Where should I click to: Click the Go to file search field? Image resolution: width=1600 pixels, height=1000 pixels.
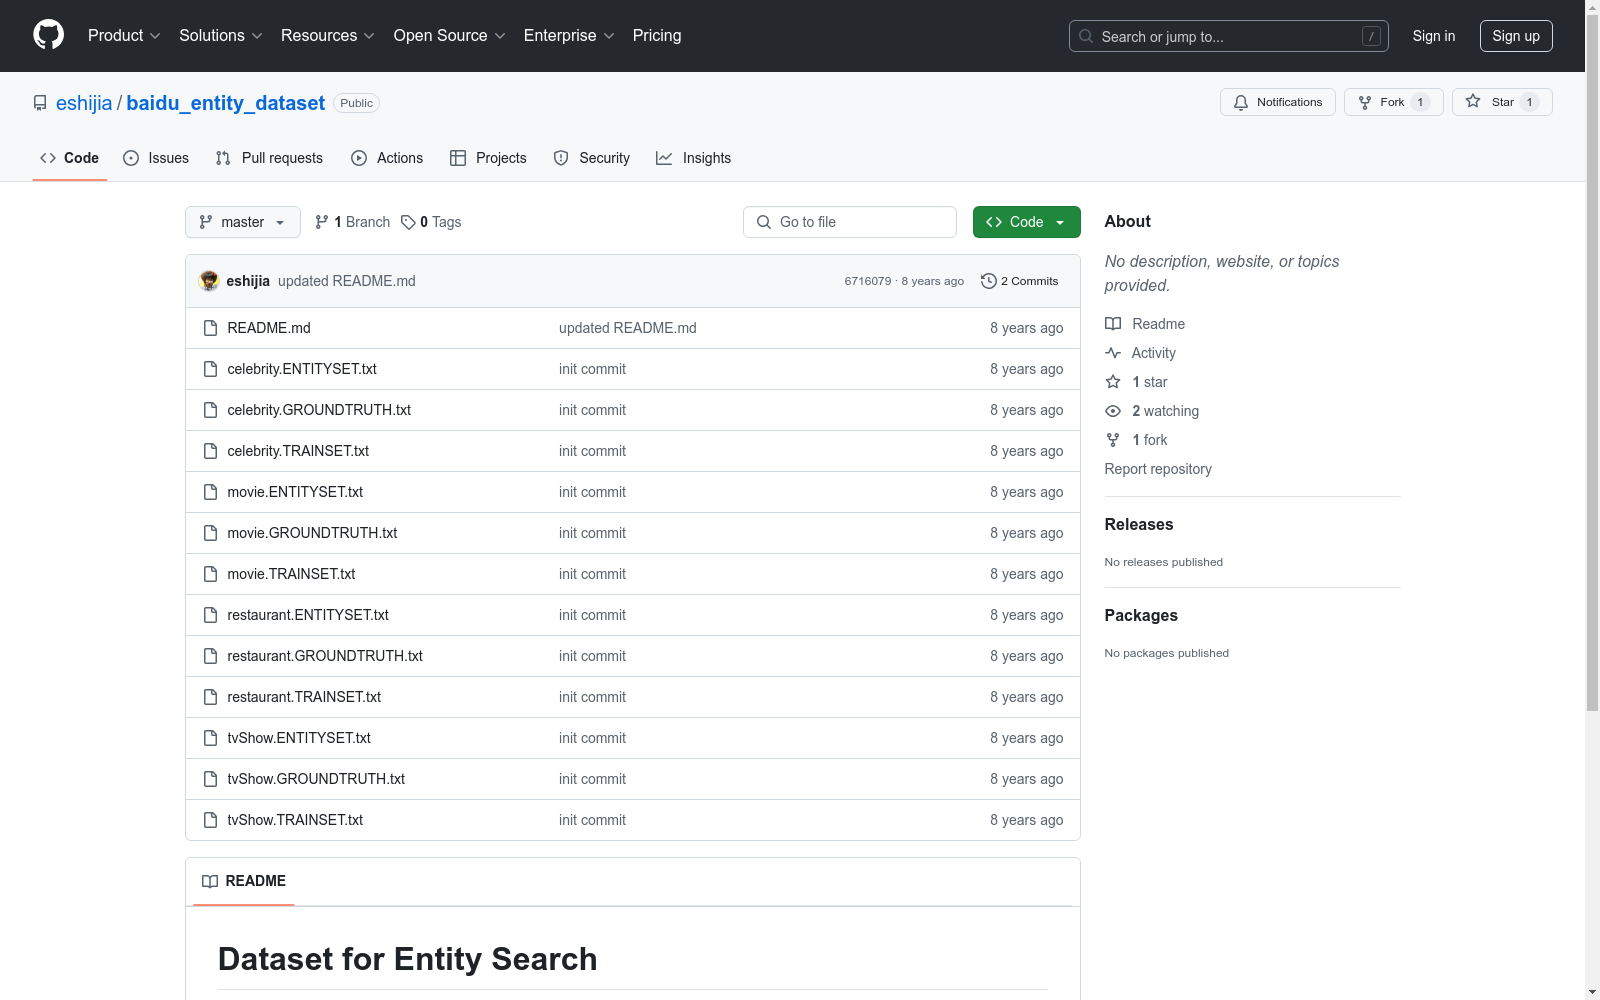(850, 222)
